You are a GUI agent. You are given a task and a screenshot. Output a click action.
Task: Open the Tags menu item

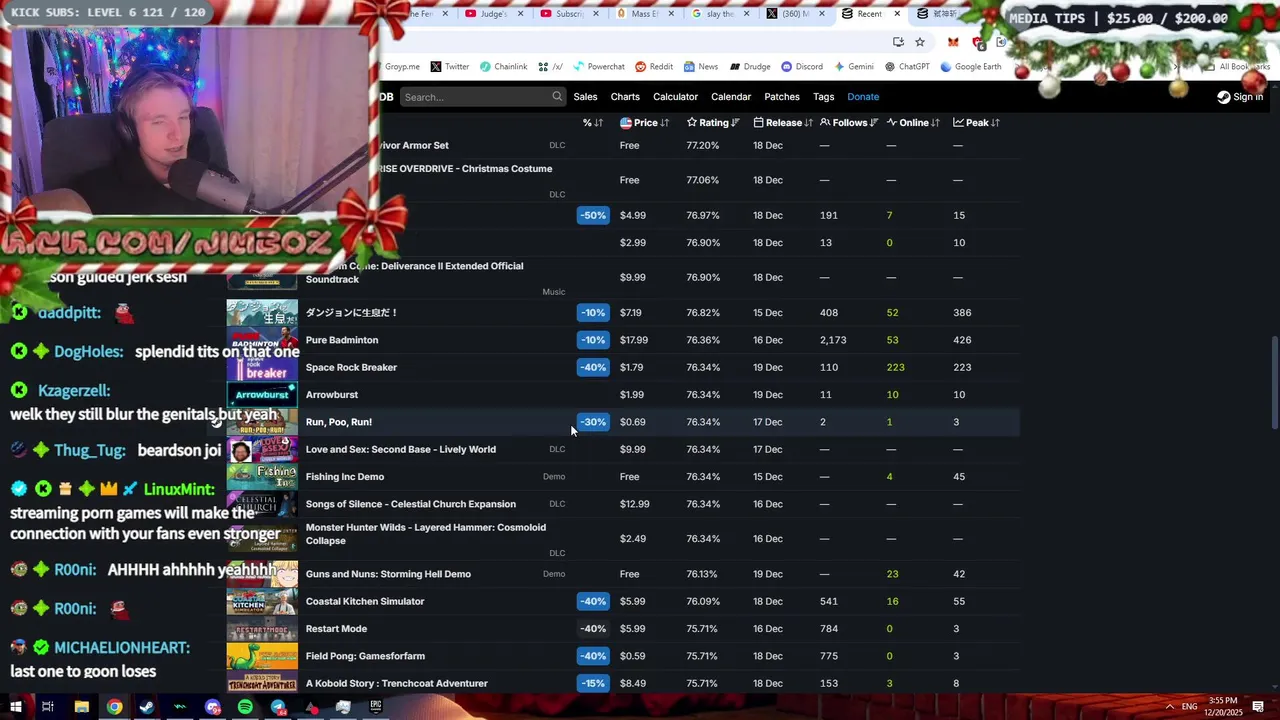point(824,97)
